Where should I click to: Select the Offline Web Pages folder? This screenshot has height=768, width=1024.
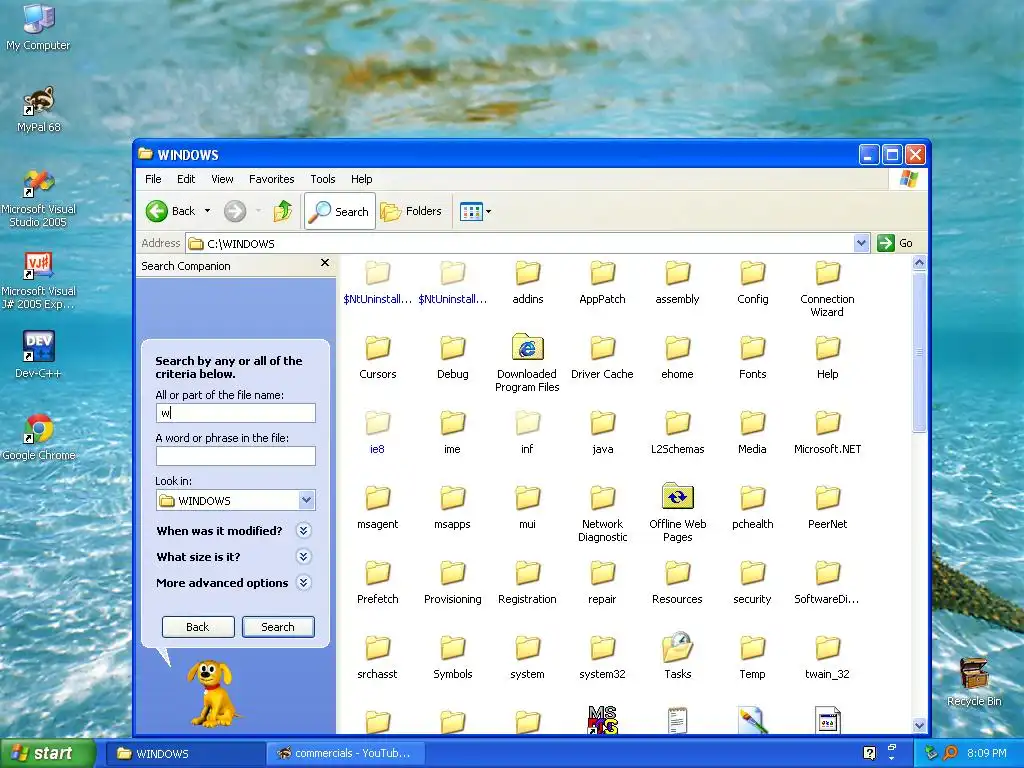[677, 513]
